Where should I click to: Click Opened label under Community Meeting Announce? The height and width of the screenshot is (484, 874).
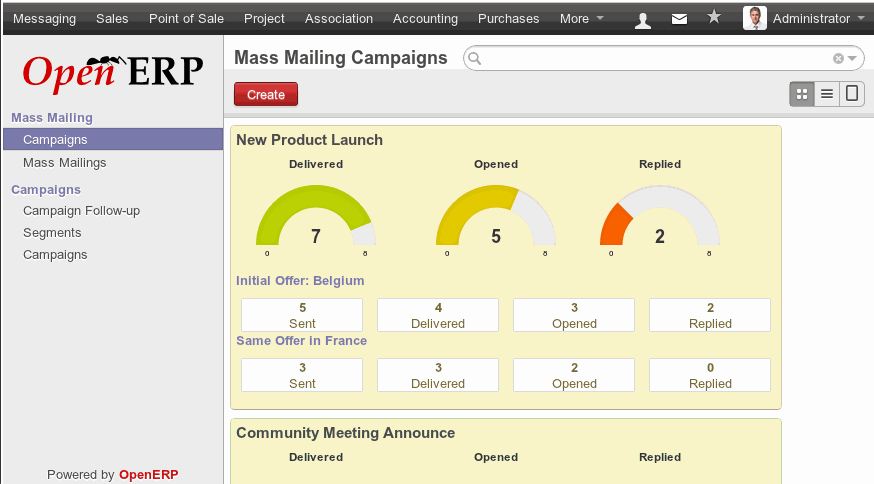(496, 457)
